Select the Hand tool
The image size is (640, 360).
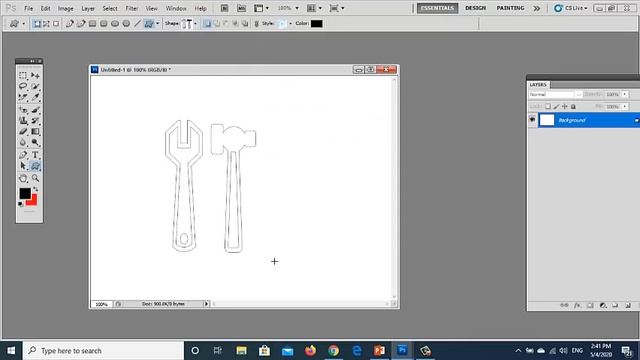coord(23,178)
